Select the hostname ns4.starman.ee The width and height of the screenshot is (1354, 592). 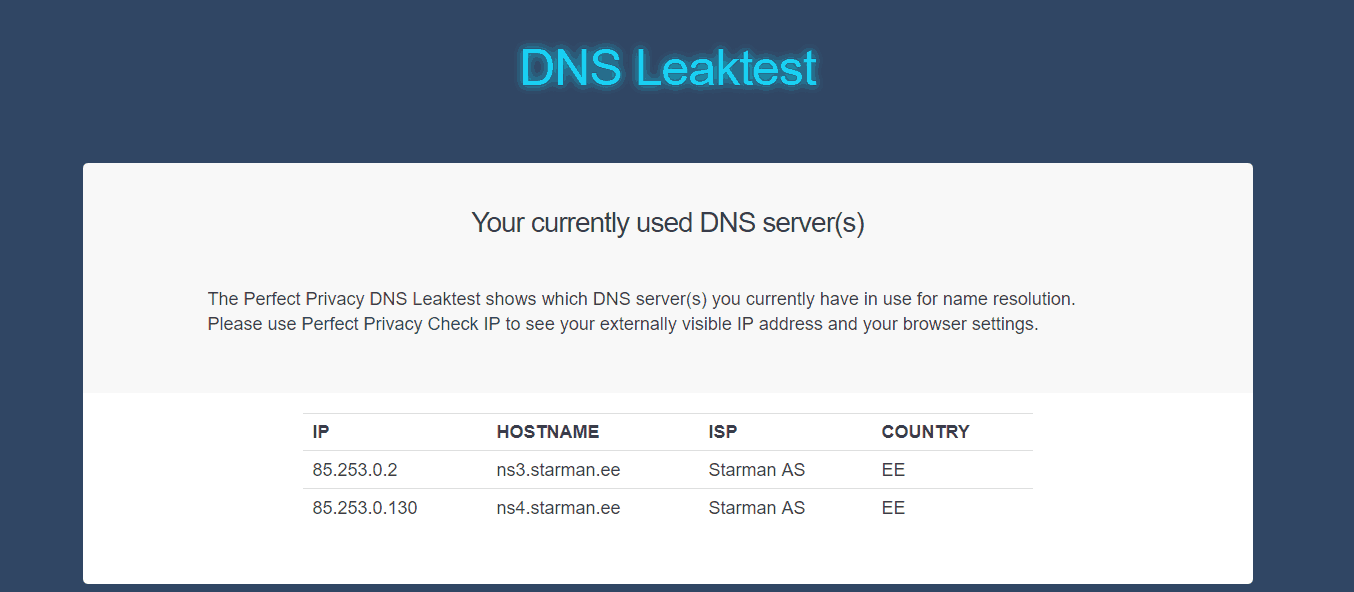pos(559,507)
